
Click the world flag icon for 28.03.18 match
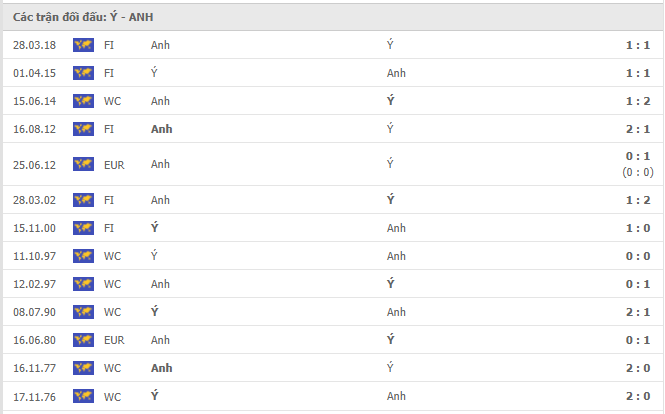[83, 45]
